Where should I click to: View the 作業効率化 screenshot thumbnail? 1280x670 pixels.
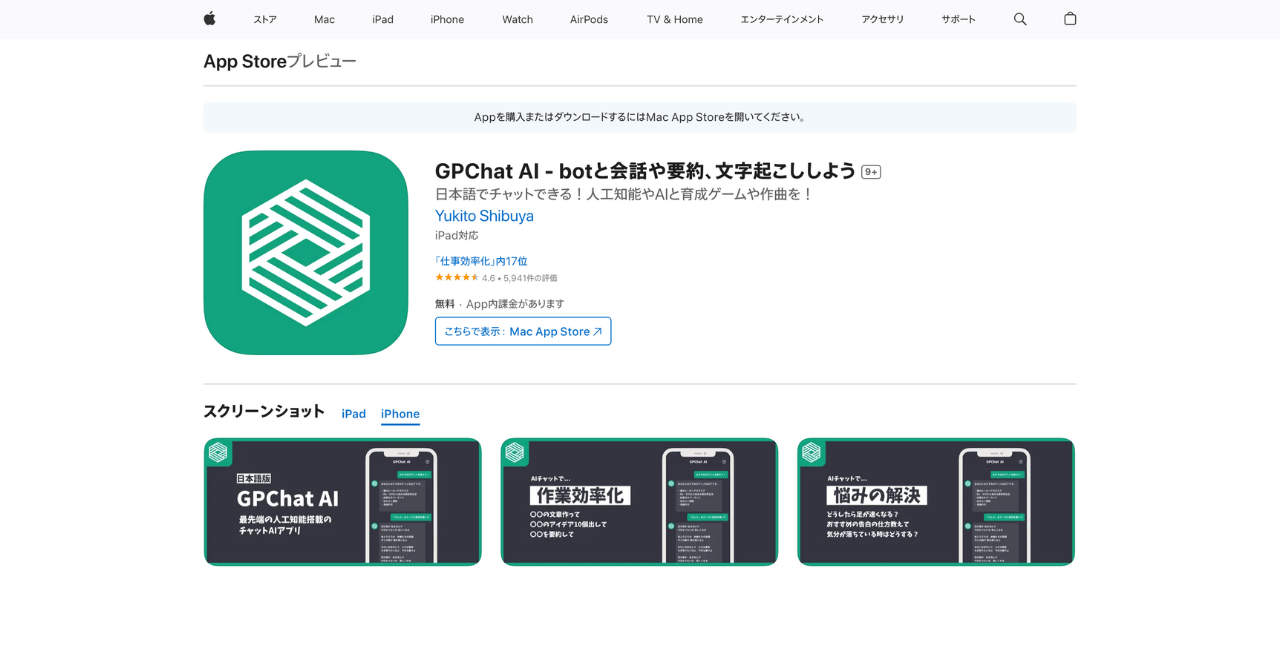click(639, 502)
